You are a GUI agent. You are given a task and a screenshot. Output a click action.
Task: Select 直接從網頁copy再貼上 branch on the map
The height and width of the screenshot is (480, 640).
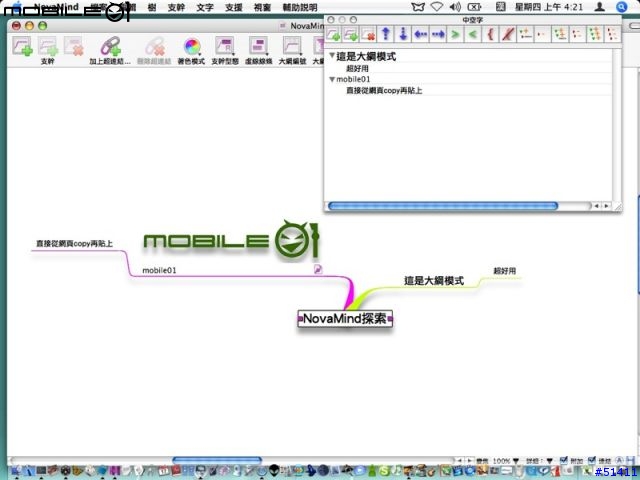click(x=74, y=244)
